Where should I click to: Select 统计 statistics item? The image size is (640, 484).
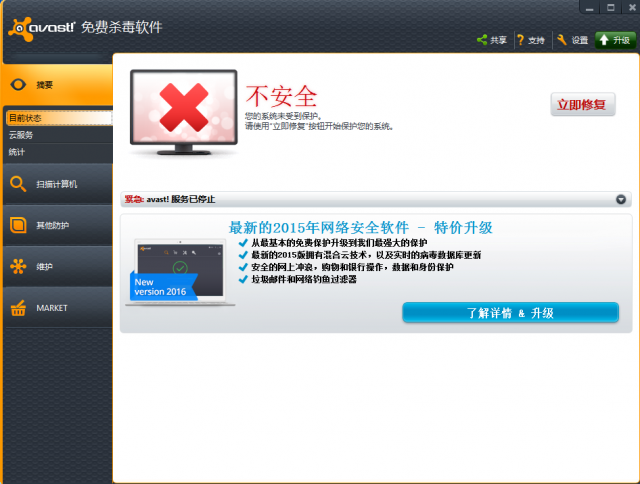click(59, 152)
